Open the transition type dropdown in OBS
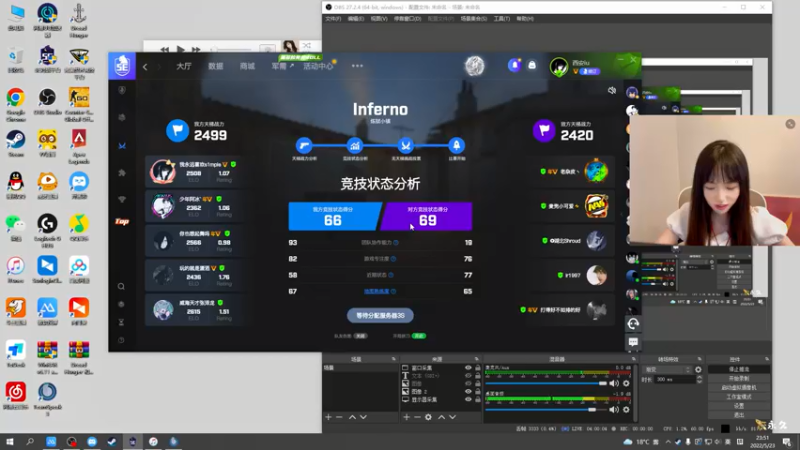The image size is (800, 450). point(667,369)
